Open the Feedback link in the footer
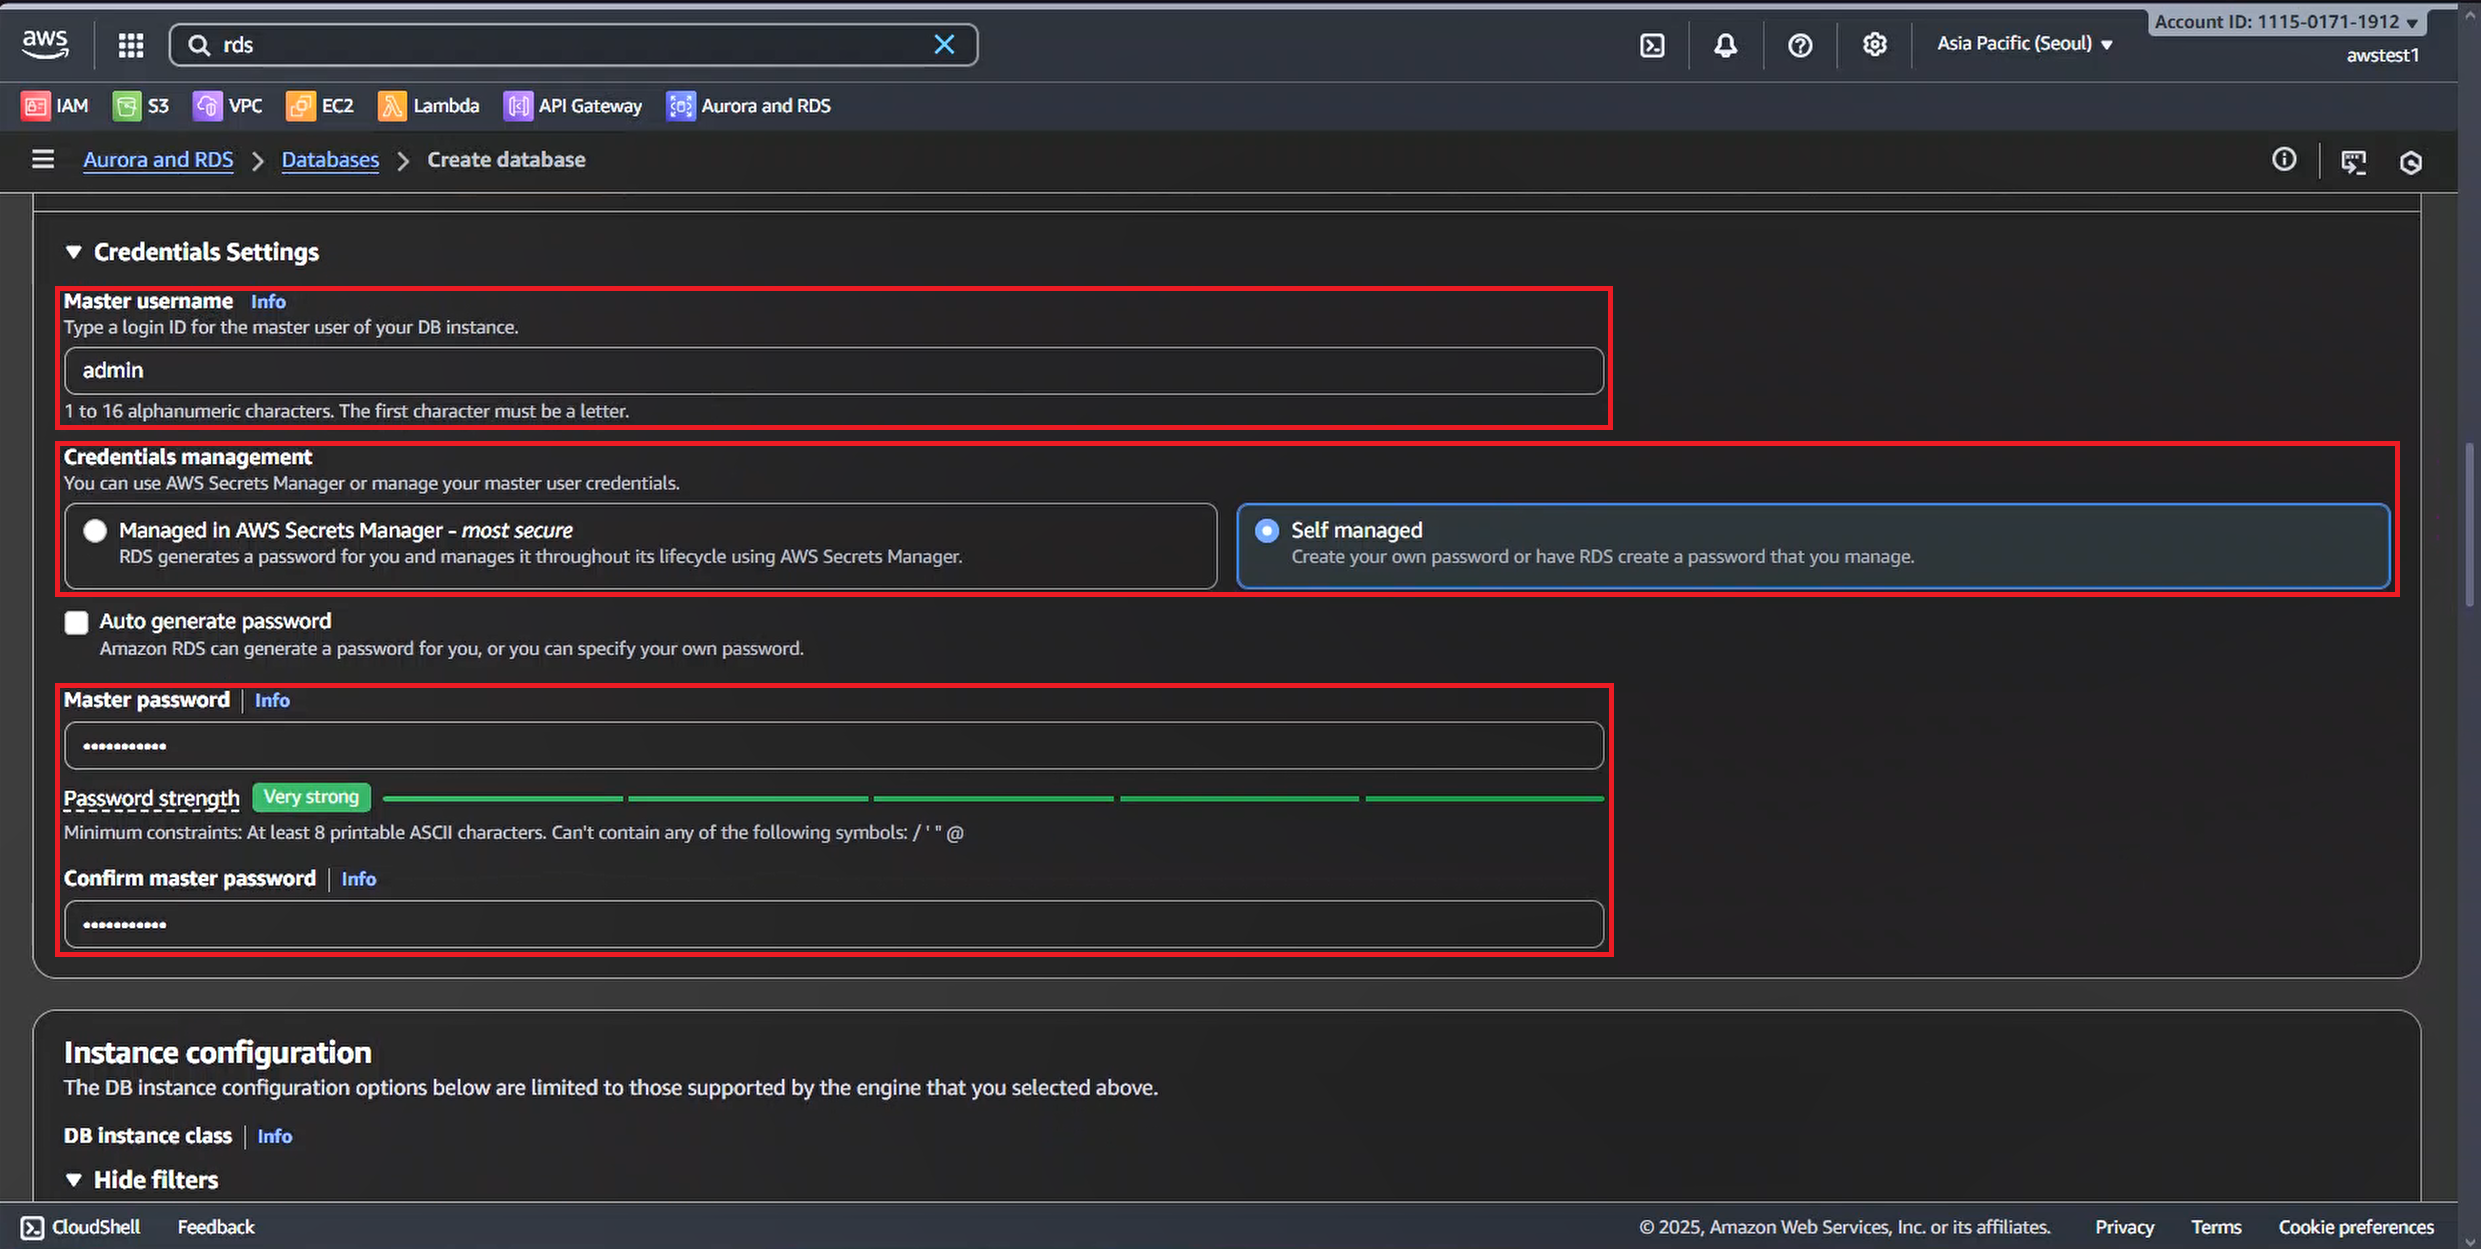This screenshot has width=2481, height=1249. [x=216, y=1227]
